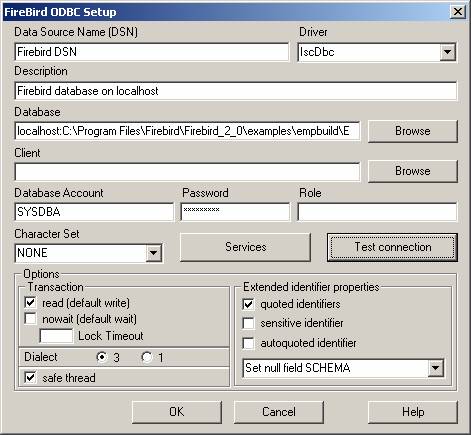Tick the 'autoquoted identifier' checkbox
471x435 pixels.
click(x=249, y=343)
